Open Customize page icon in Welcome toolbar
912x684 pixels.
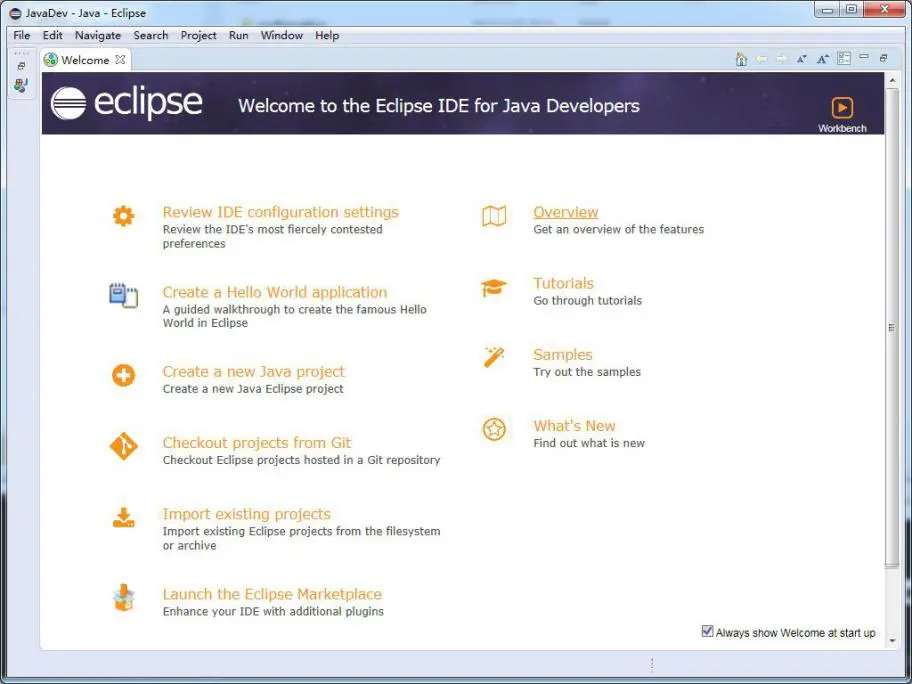click(843, 59)
